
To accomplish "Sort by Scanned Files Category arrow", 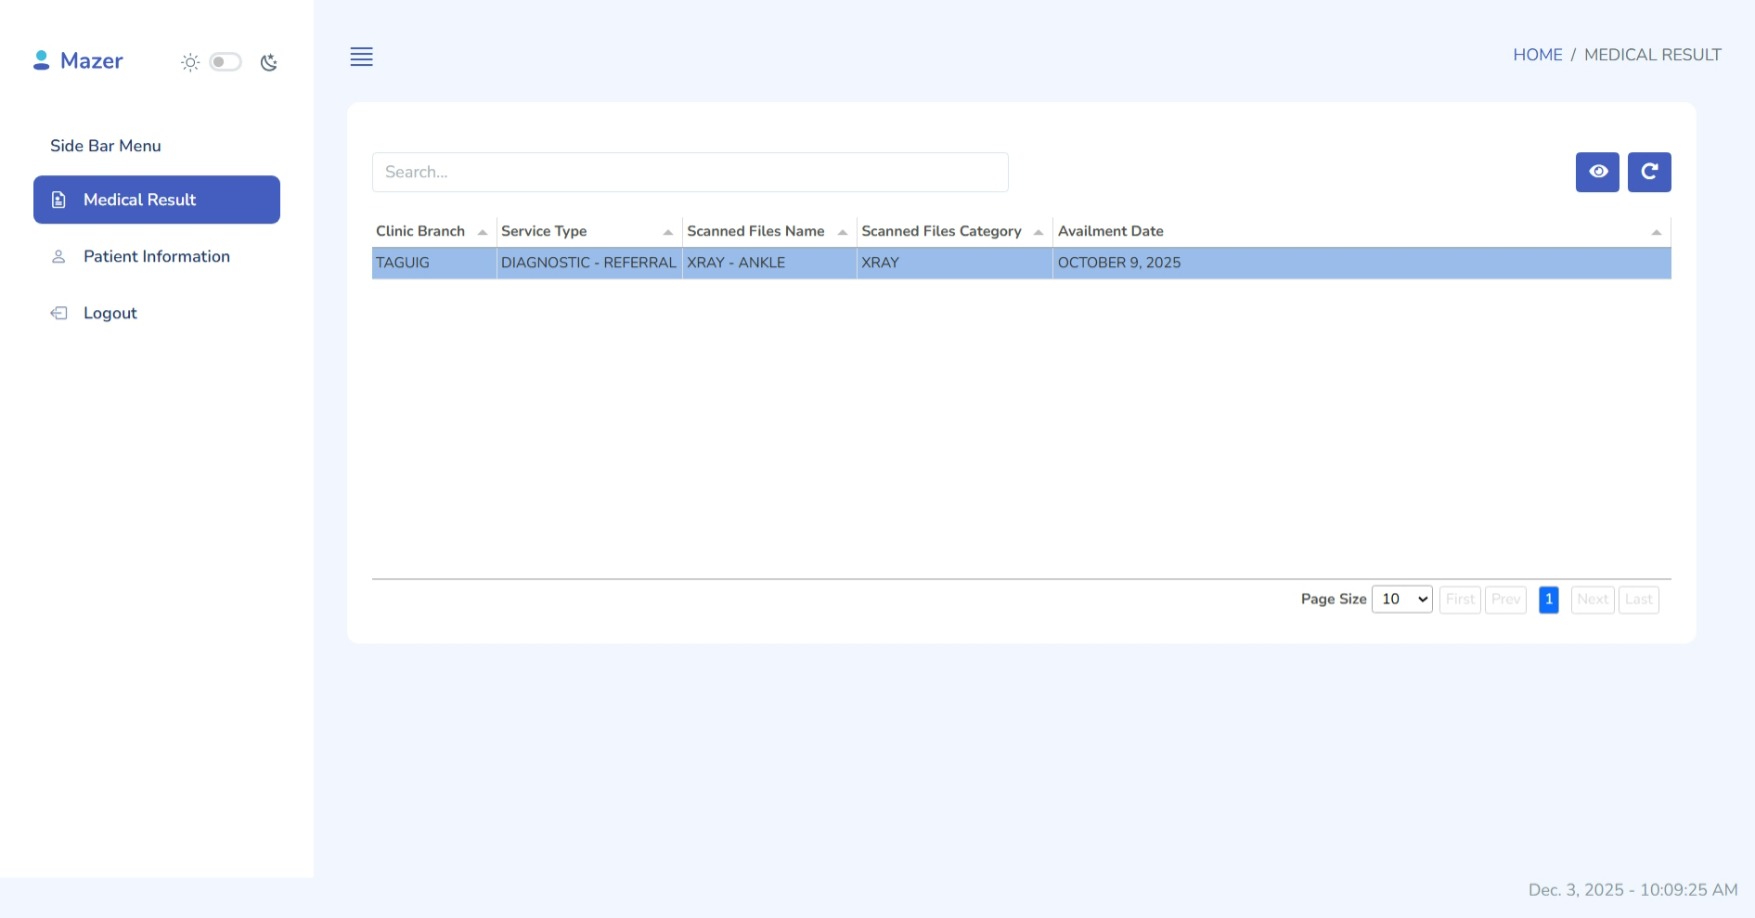I will tap(1038, 232).
